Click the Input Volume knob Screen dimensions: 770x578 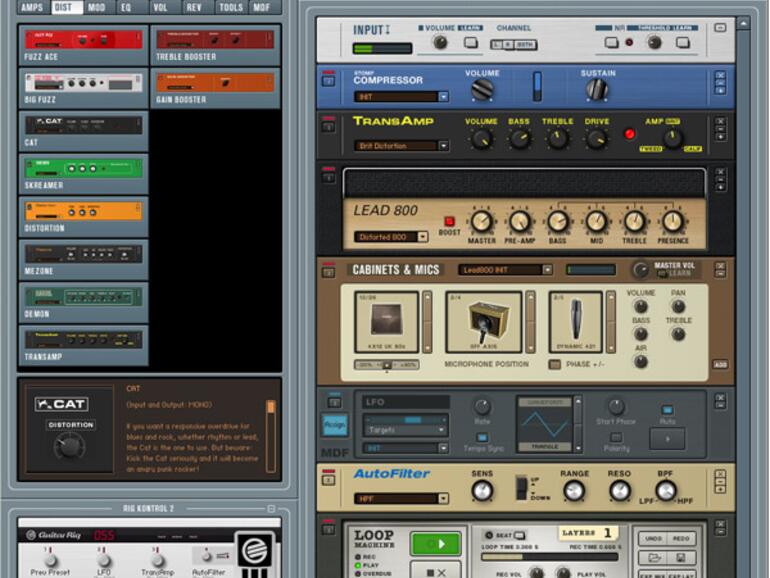[440, 43]
